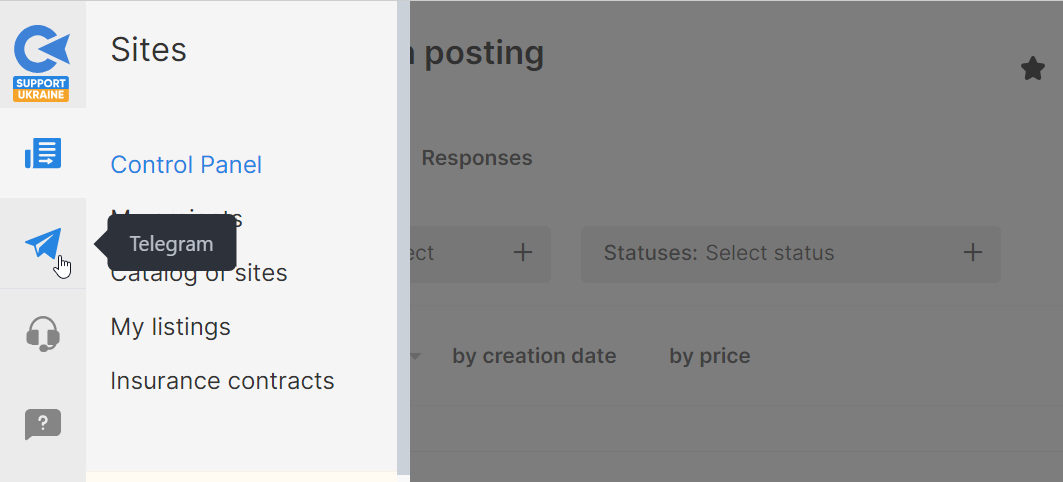Switch to the Responses tab
The width and height of the screenshot is (1063, 482).
tap(477, 158)
